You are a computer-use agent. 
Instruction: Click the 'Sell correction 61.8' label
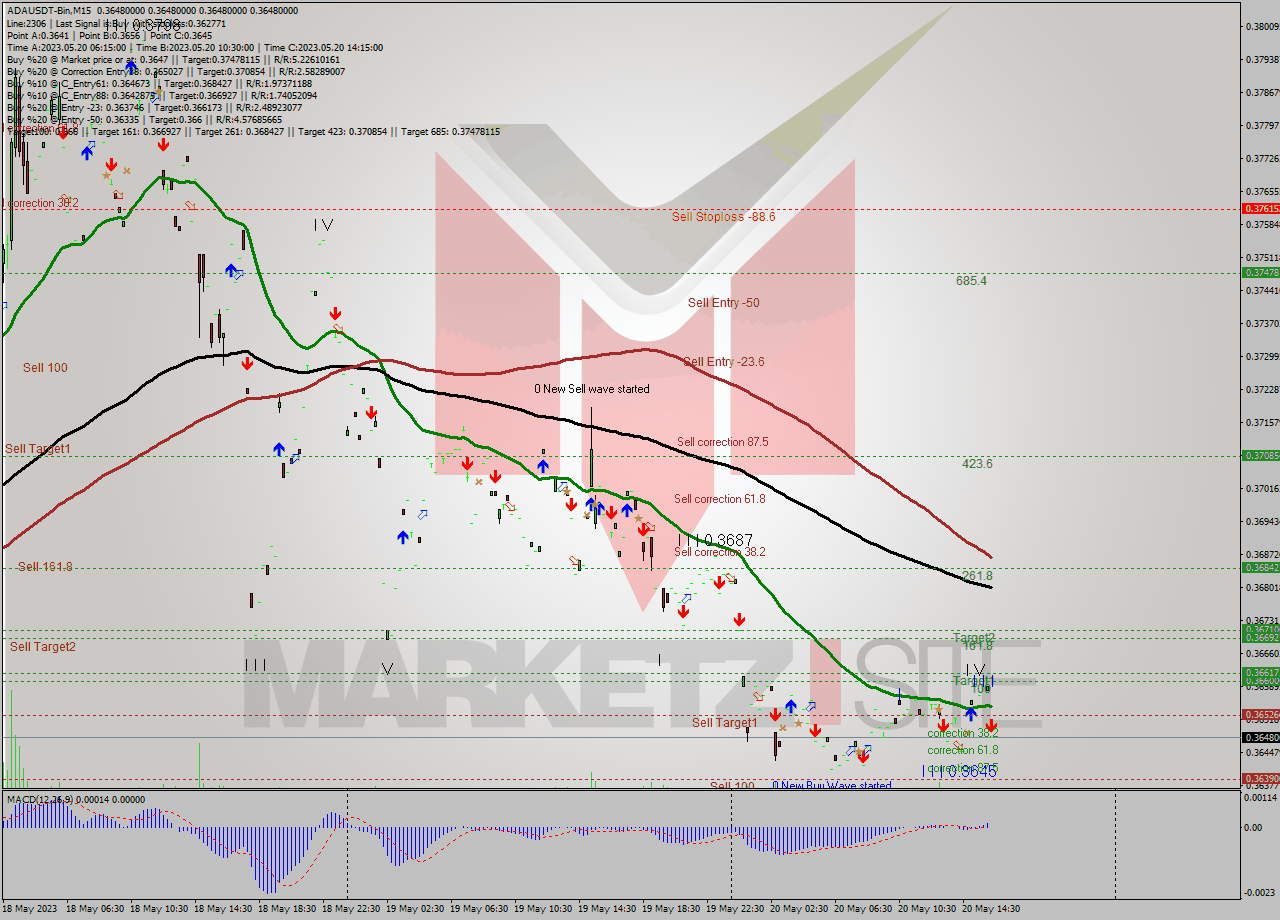(x=719, y=498)
